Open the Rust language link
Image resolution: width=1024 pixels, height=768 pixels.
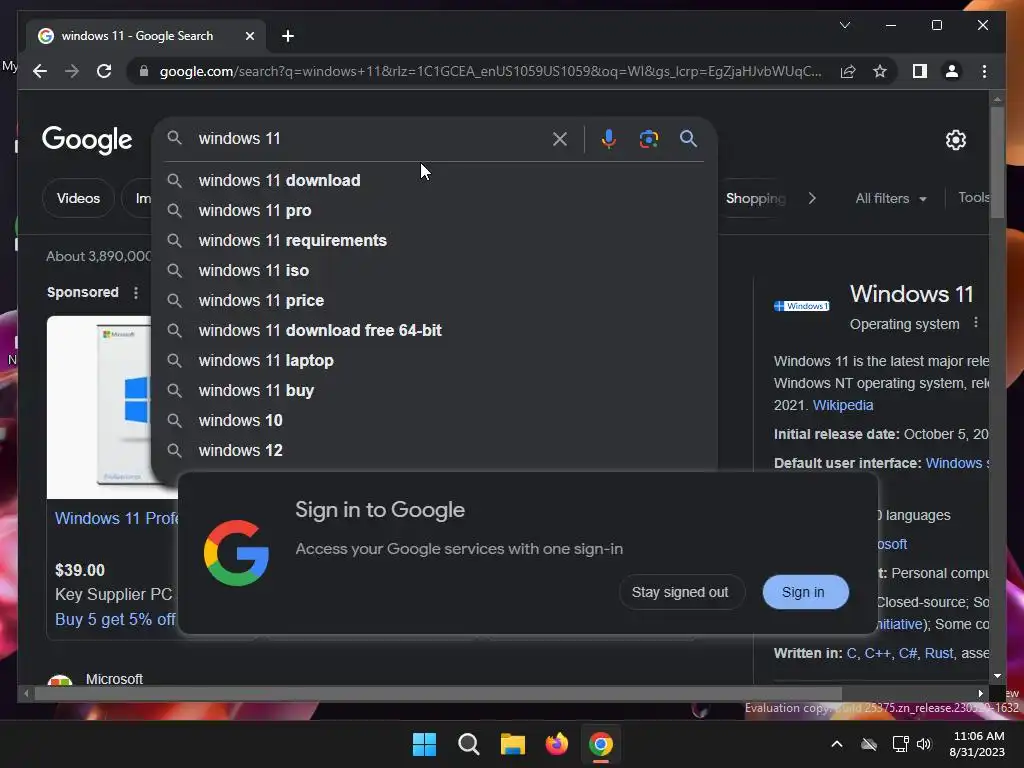tap(938, 653)
